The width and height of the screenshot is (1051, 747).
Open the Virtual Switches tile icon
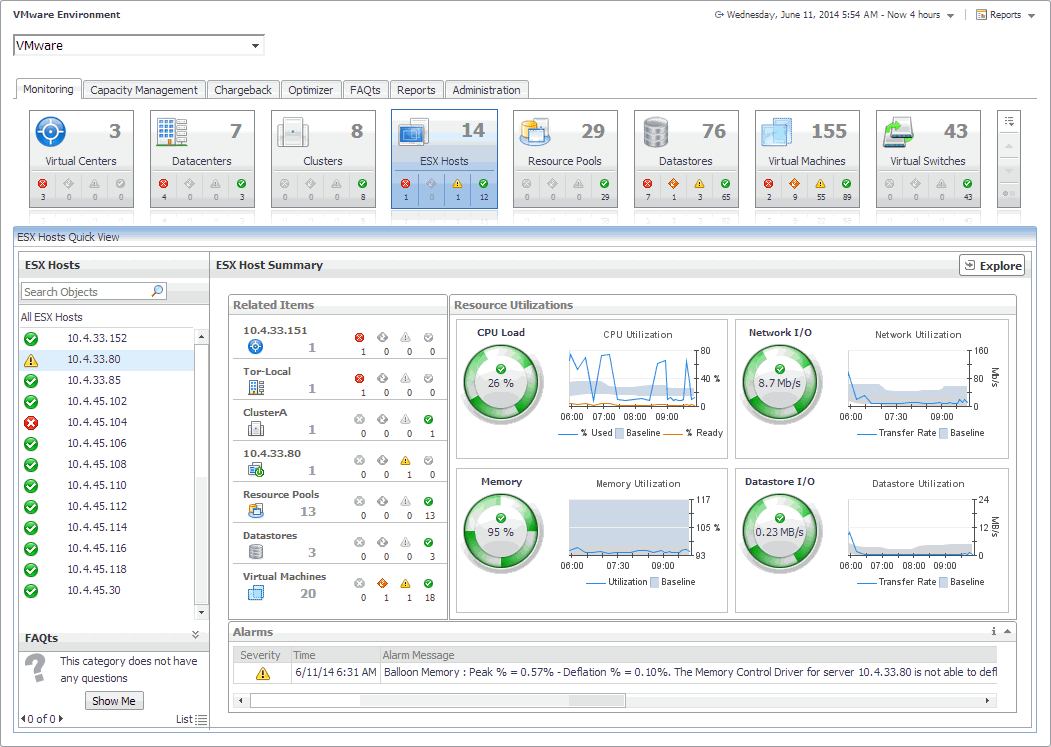coord(898,132)
